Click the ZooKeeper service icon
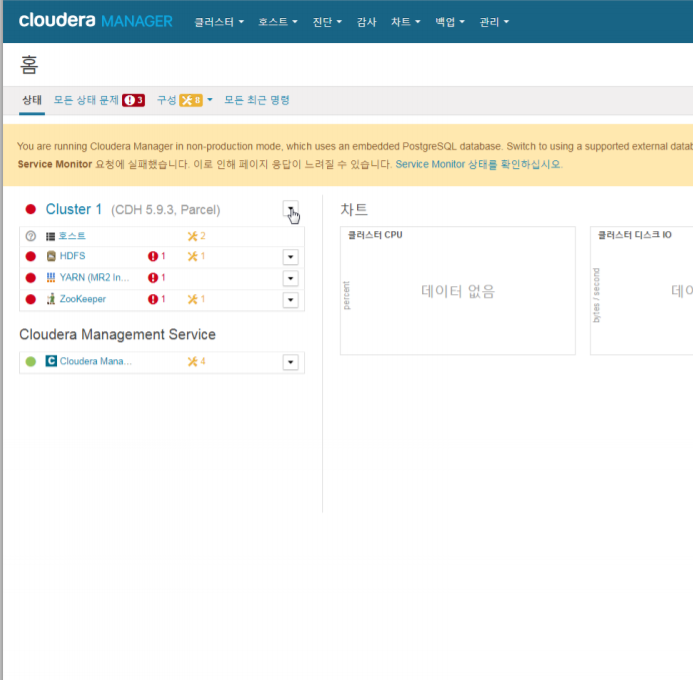The image size is (693, 680). click(51, 299)
